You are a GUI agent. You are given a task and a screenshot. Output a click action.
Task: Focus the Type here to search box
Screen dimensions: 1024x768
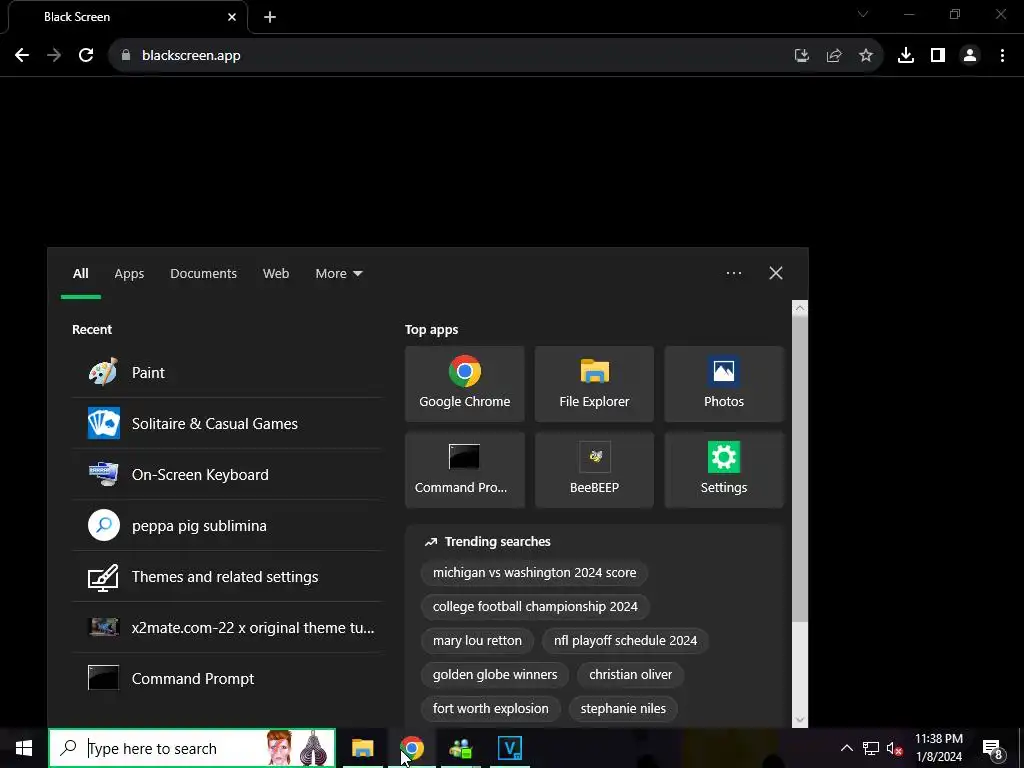192,748
